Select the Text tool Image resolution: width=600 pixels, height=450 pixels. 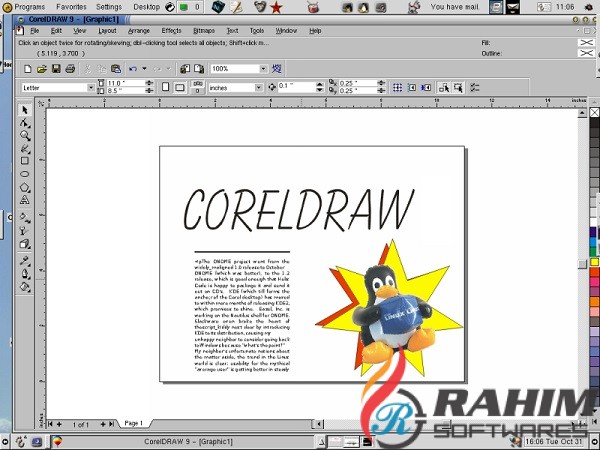click(25, 200)
